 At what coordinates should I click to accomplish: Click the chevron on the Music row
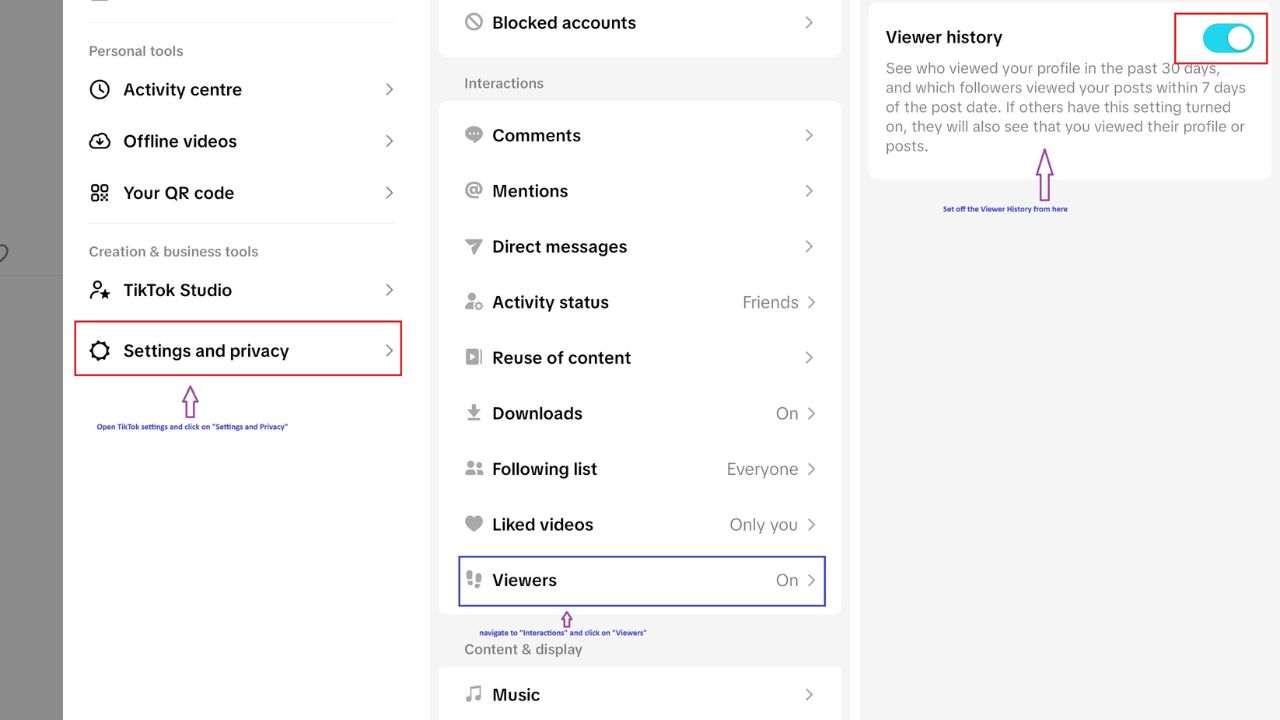coord(809,694)
